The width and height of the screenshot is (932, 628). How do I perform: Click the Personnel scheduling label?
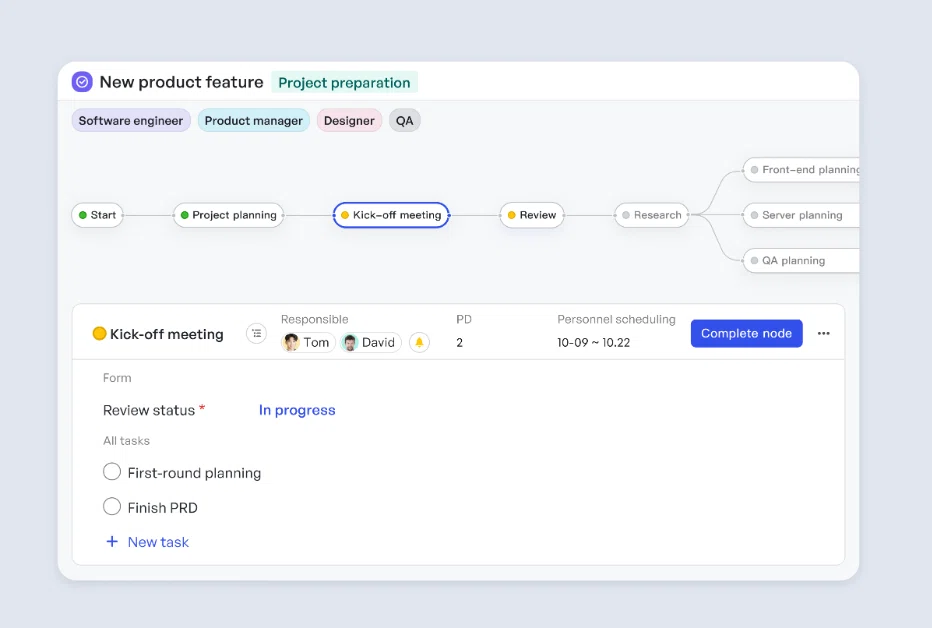click(616, 320)
